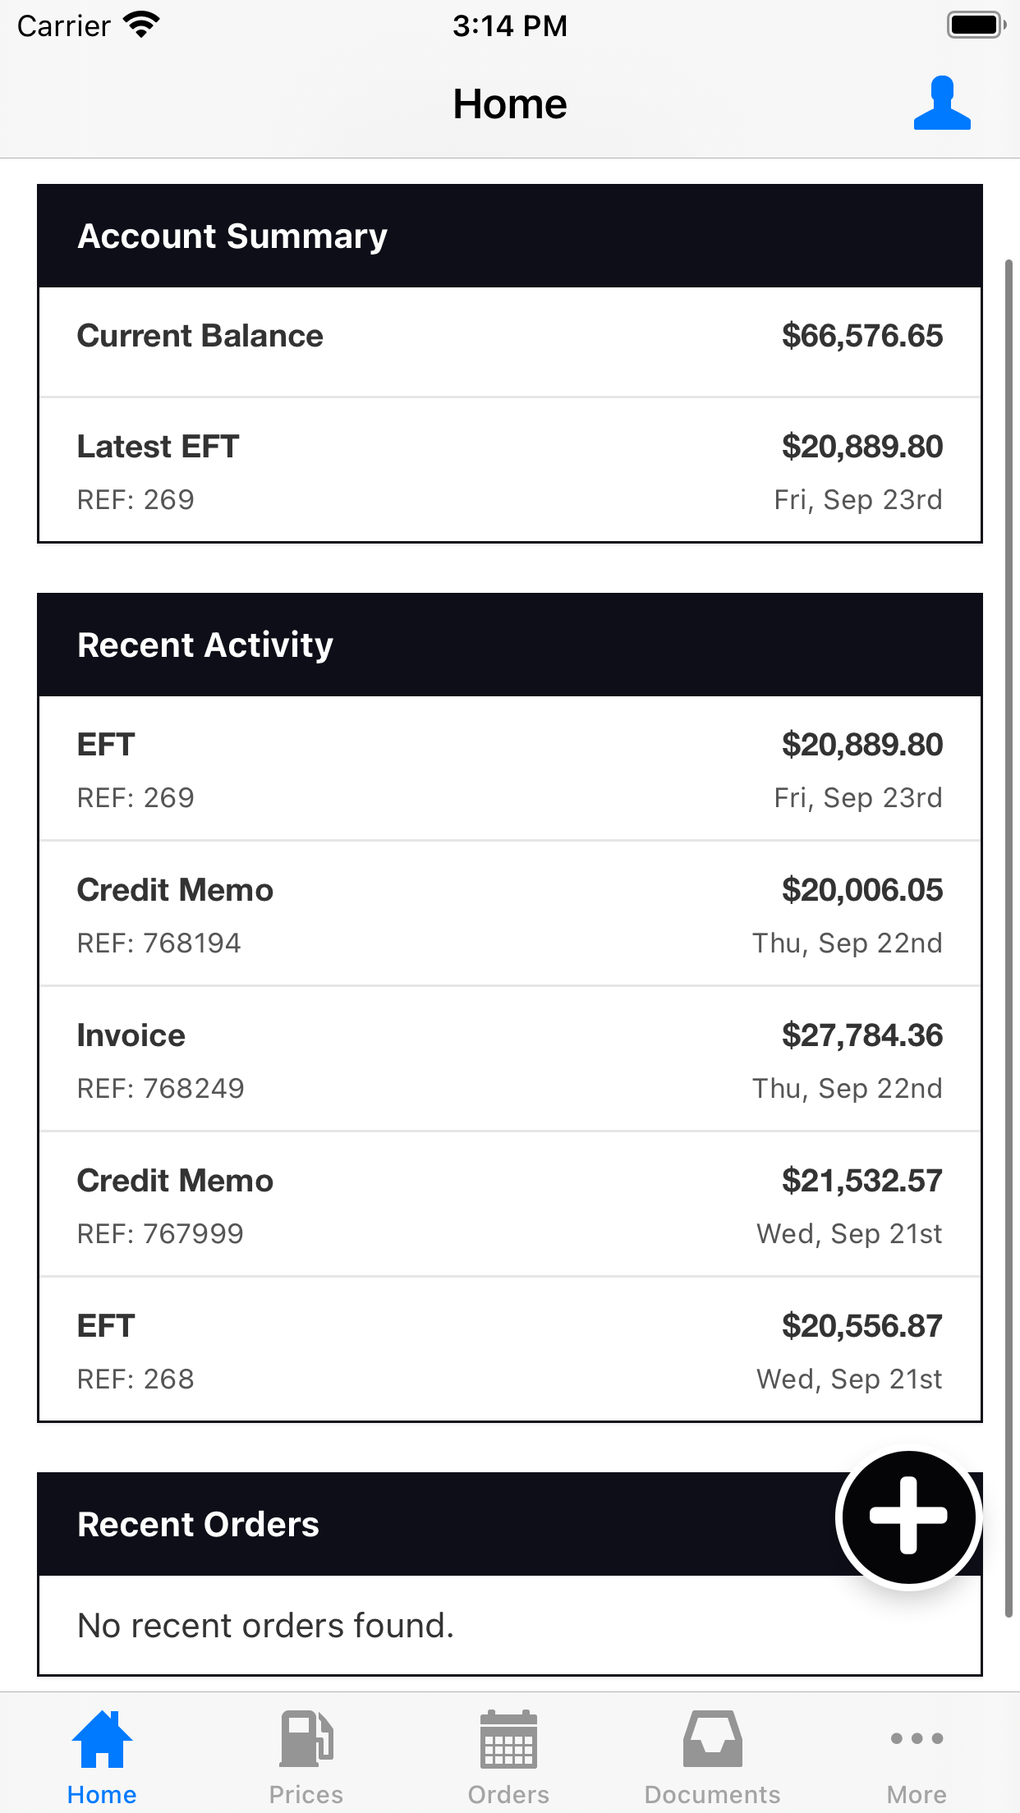Open Credit Memo REF 768194
This screenshot has height=1813, width=1020.
[510, 914]
